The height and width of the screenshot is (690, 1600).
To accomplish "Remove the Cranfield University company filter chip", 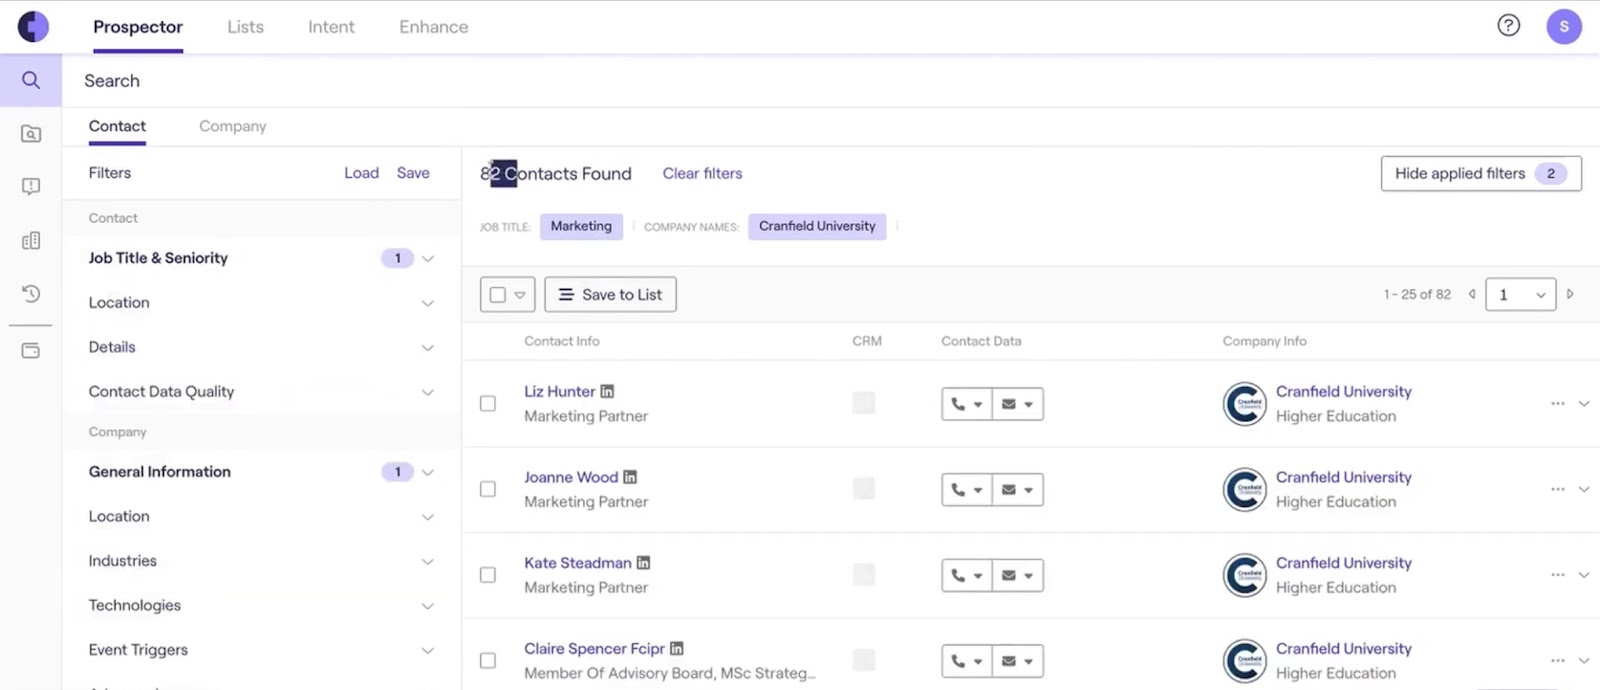I will tap(817, 227).
